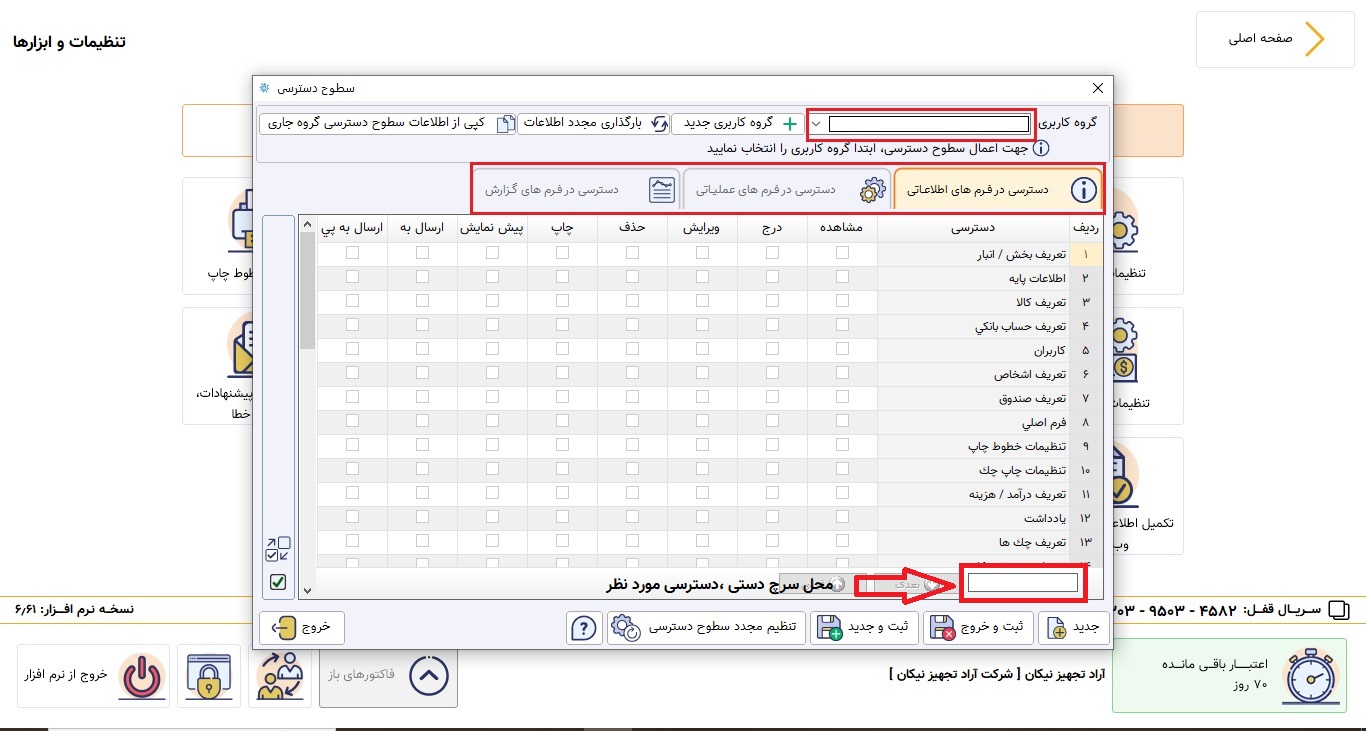The image size is (1366, 731).
Task: Click the power icon of خروج از نرم افزار
Action: click(x=144, y=676)
